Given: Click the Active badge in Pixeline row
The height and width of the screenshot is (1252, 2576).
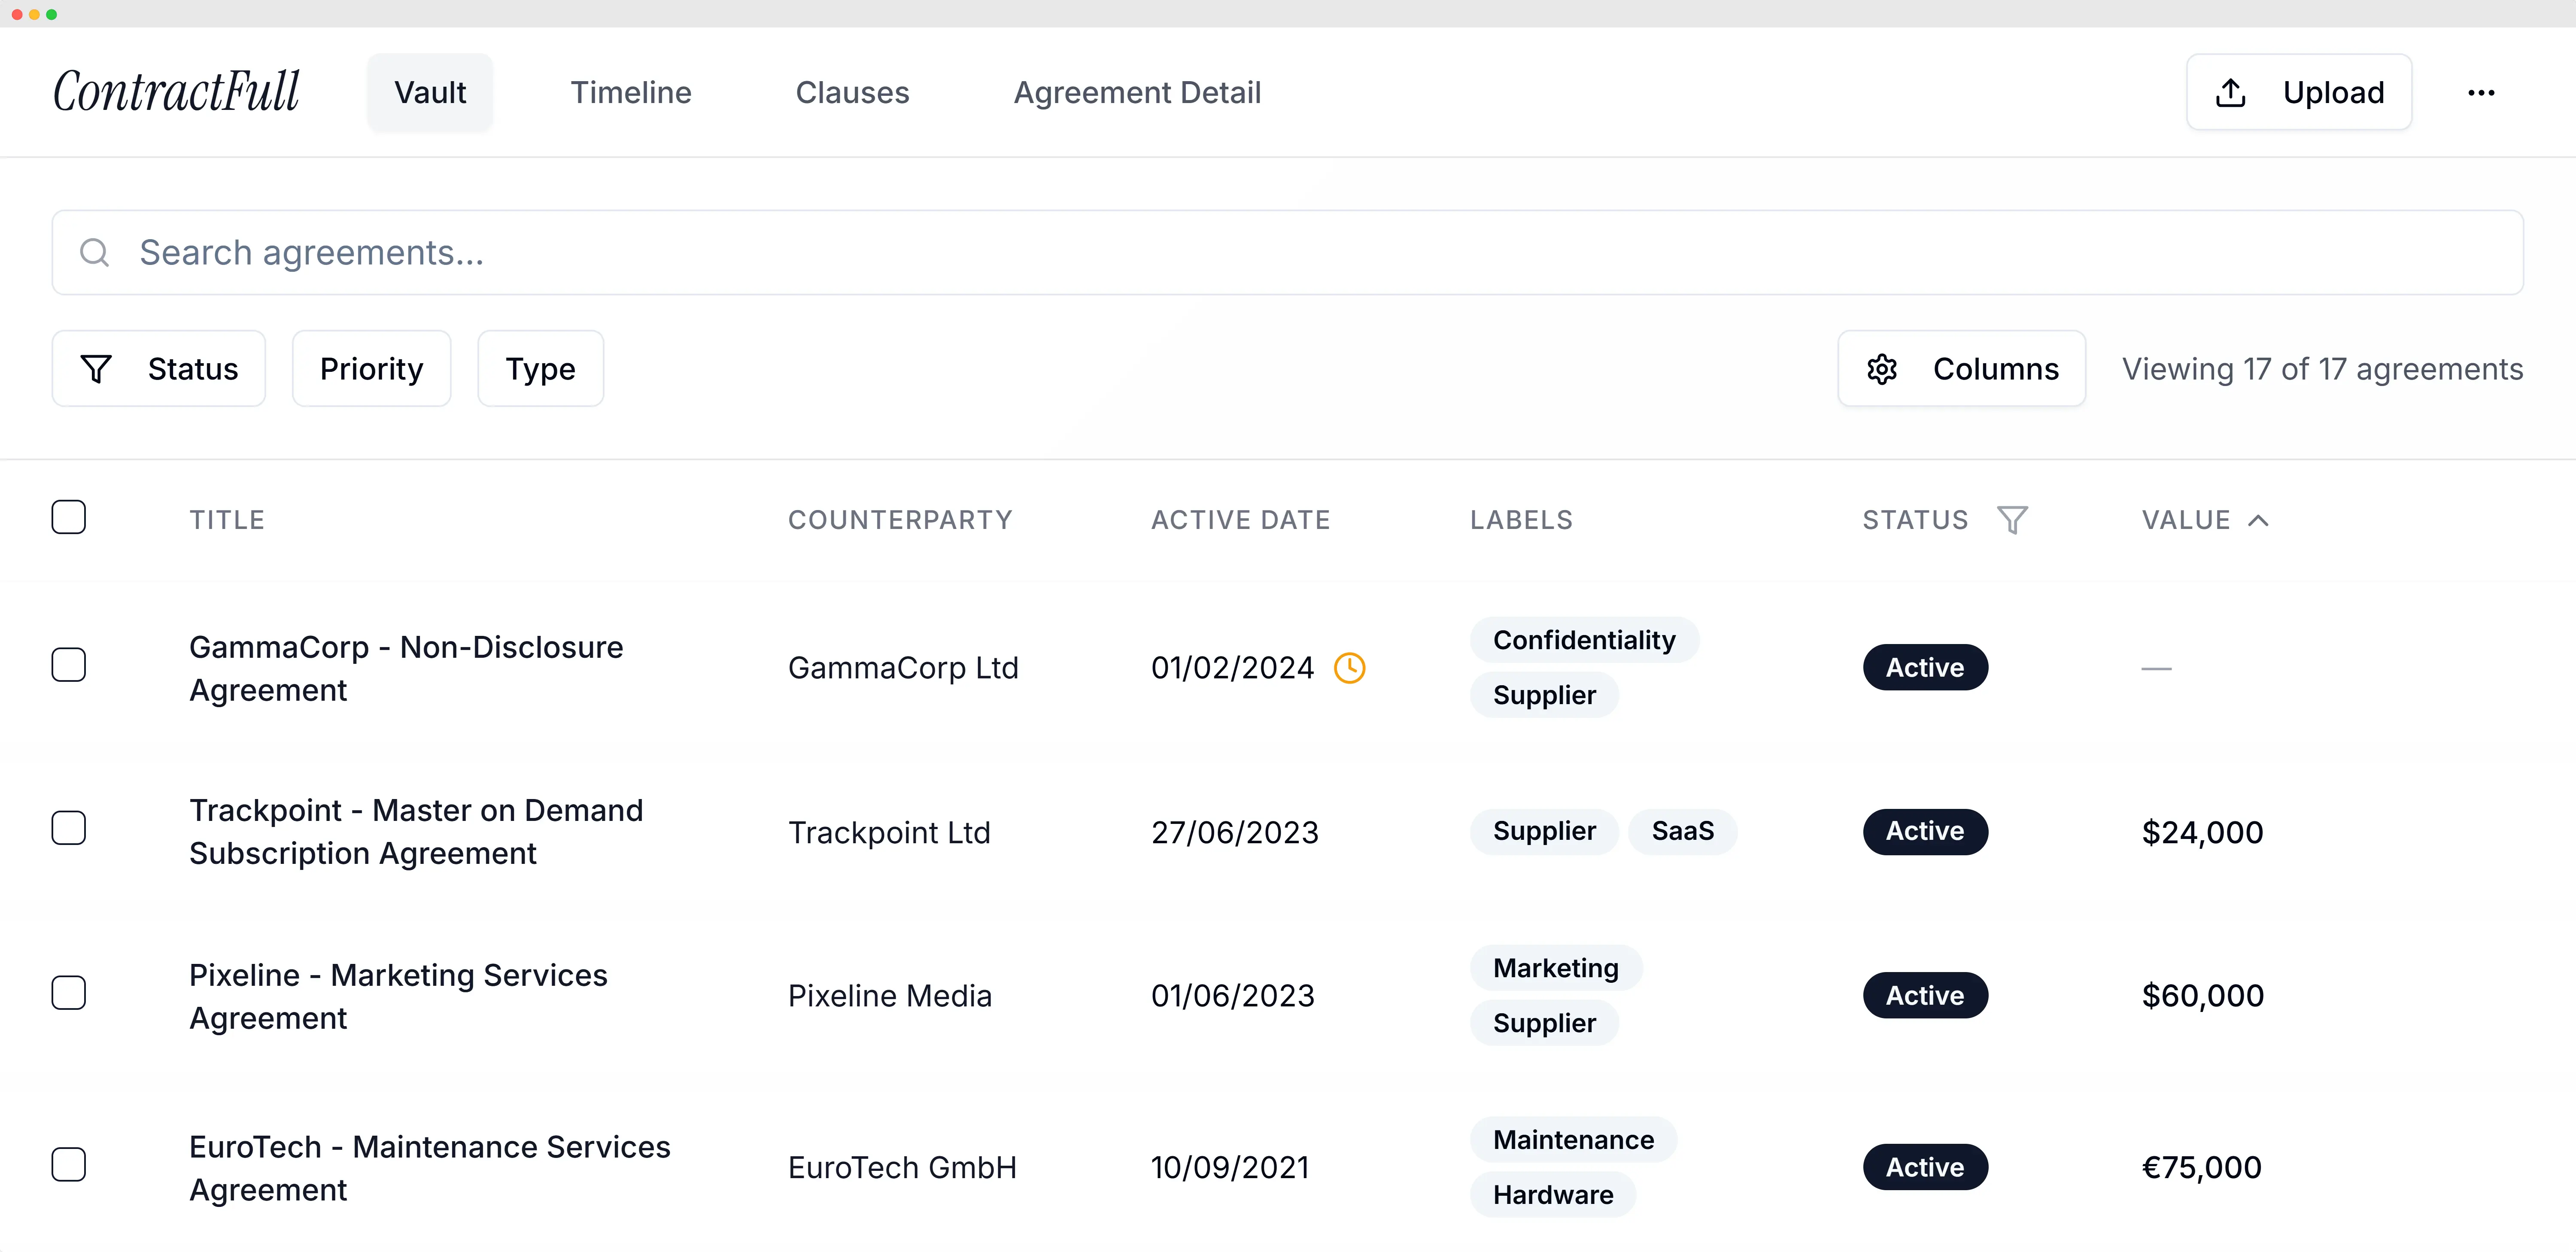Looking at the screenshot, I should [x=1925, y=995].
